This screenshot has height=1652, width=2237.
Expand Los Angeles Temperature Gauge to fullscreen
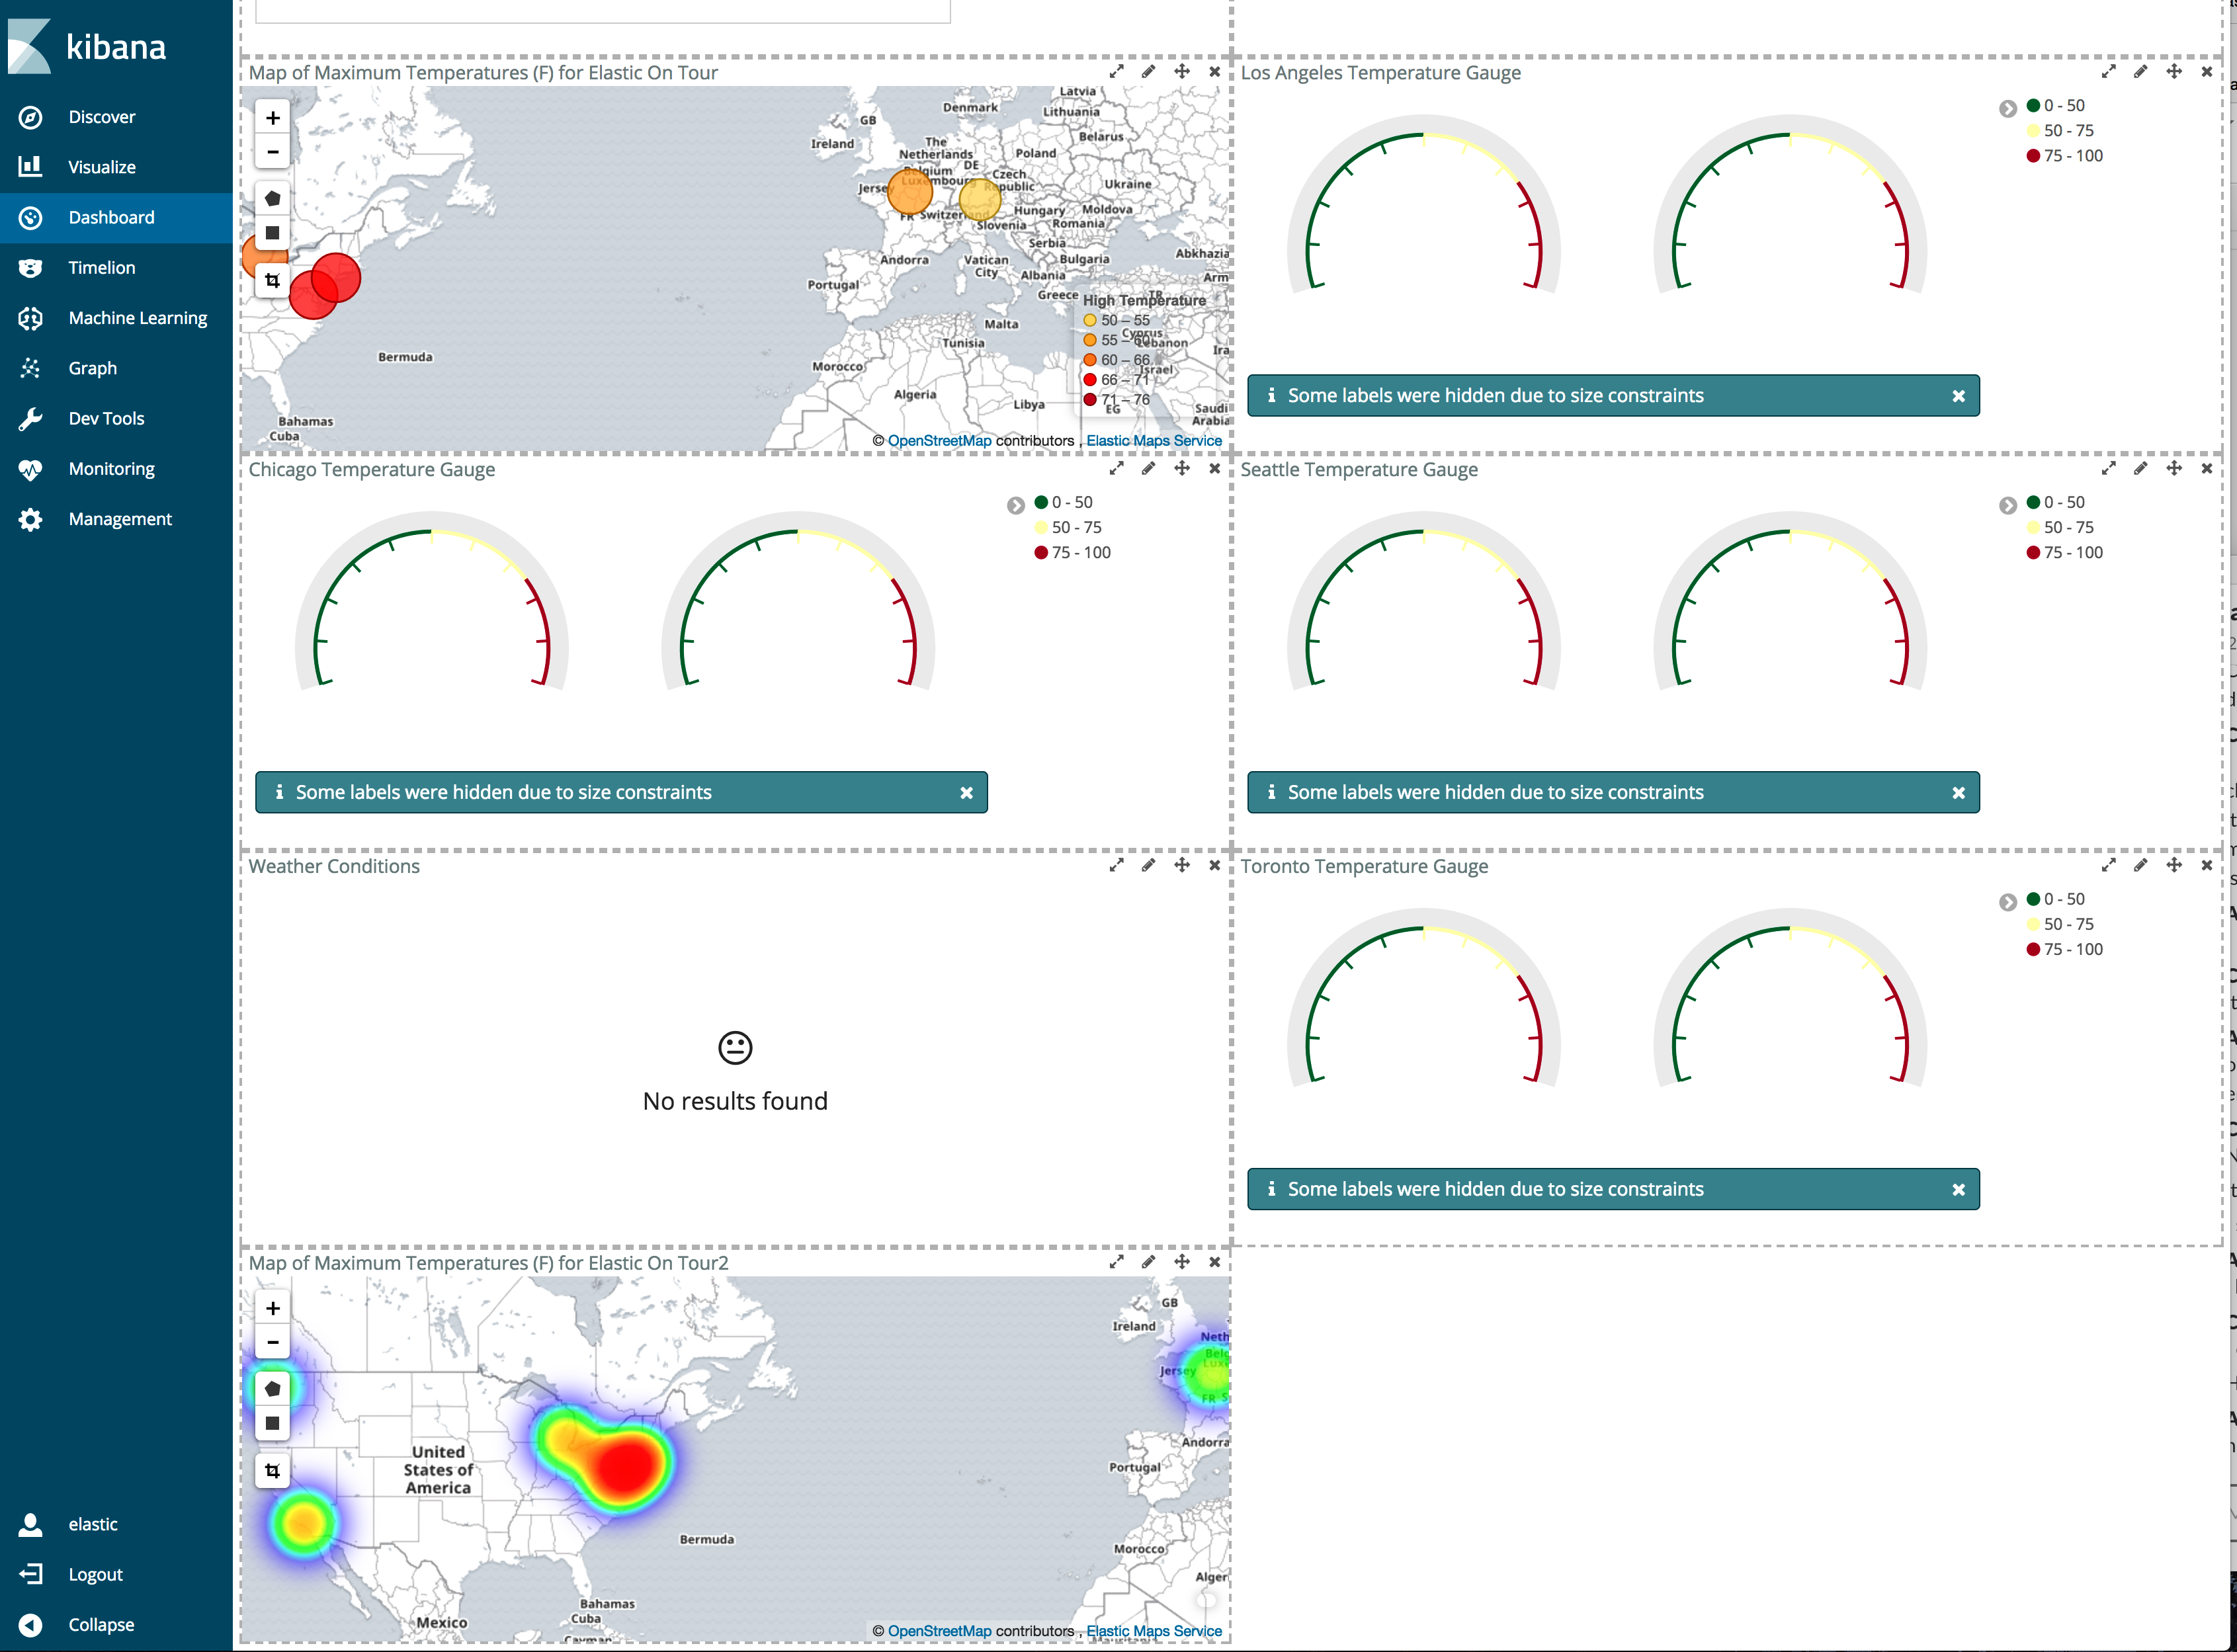click(x=2109, y=71)
